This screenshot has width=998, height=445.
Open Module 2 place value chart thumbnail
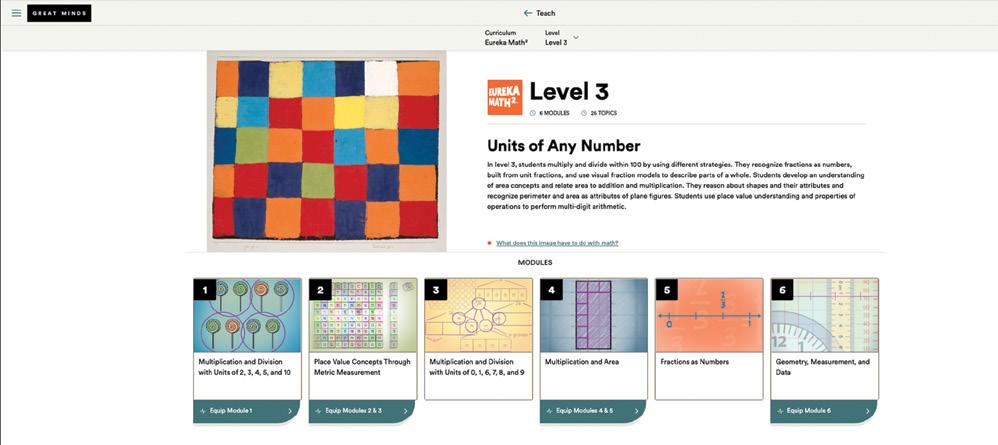(x=363, y=315)
